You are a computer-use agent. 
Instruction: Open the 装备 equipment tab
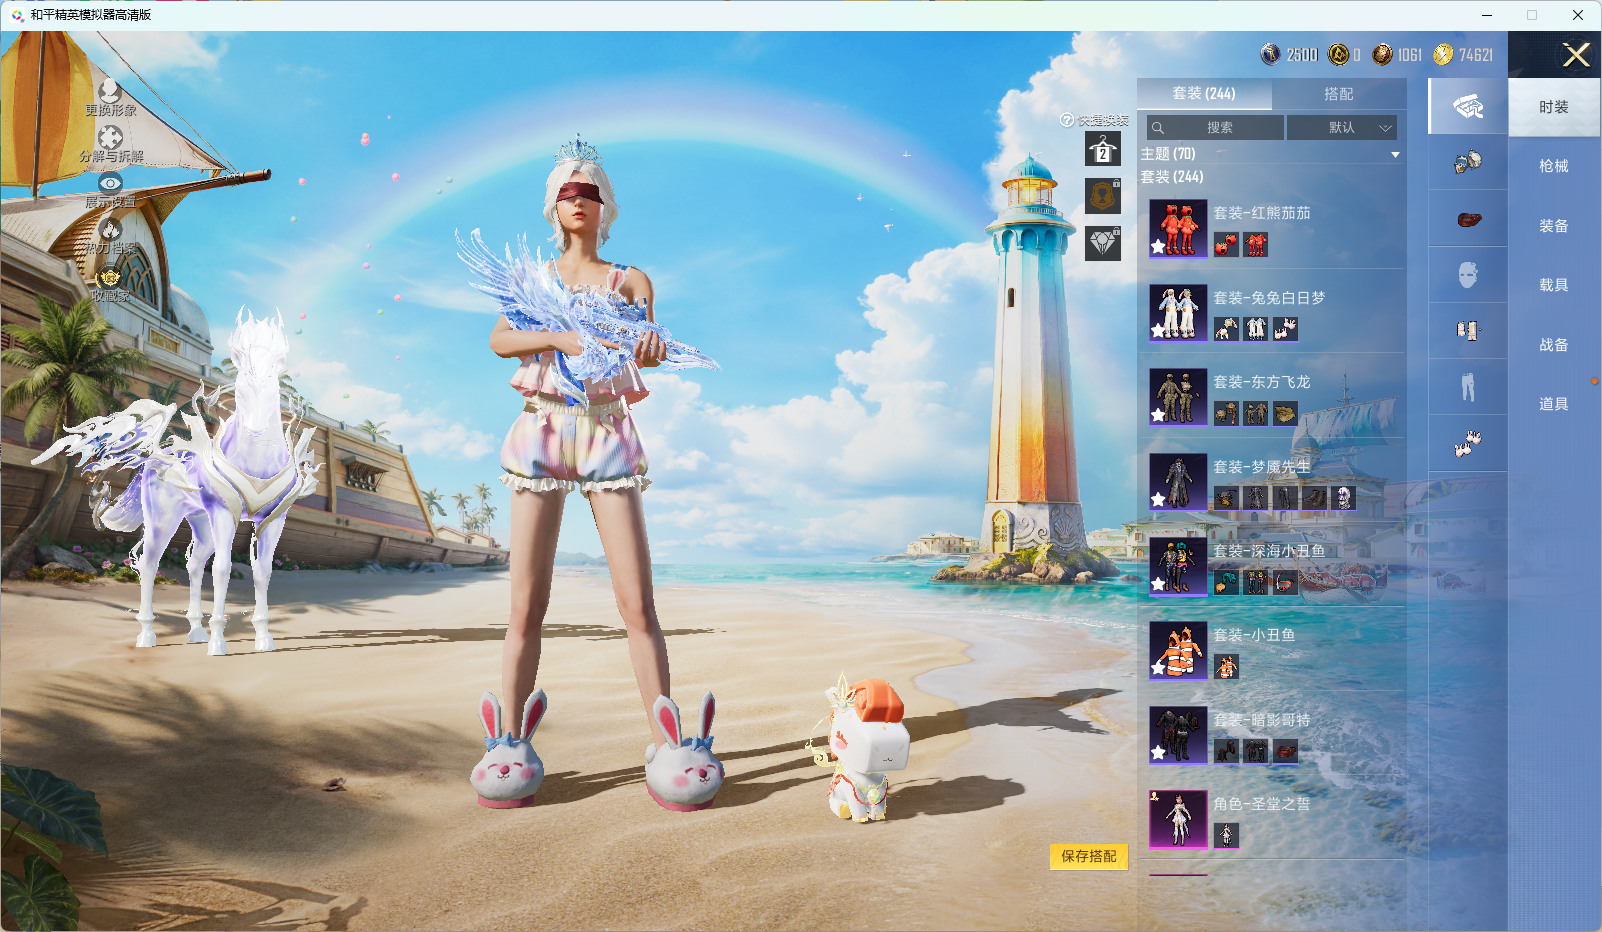coord(1554,226)
